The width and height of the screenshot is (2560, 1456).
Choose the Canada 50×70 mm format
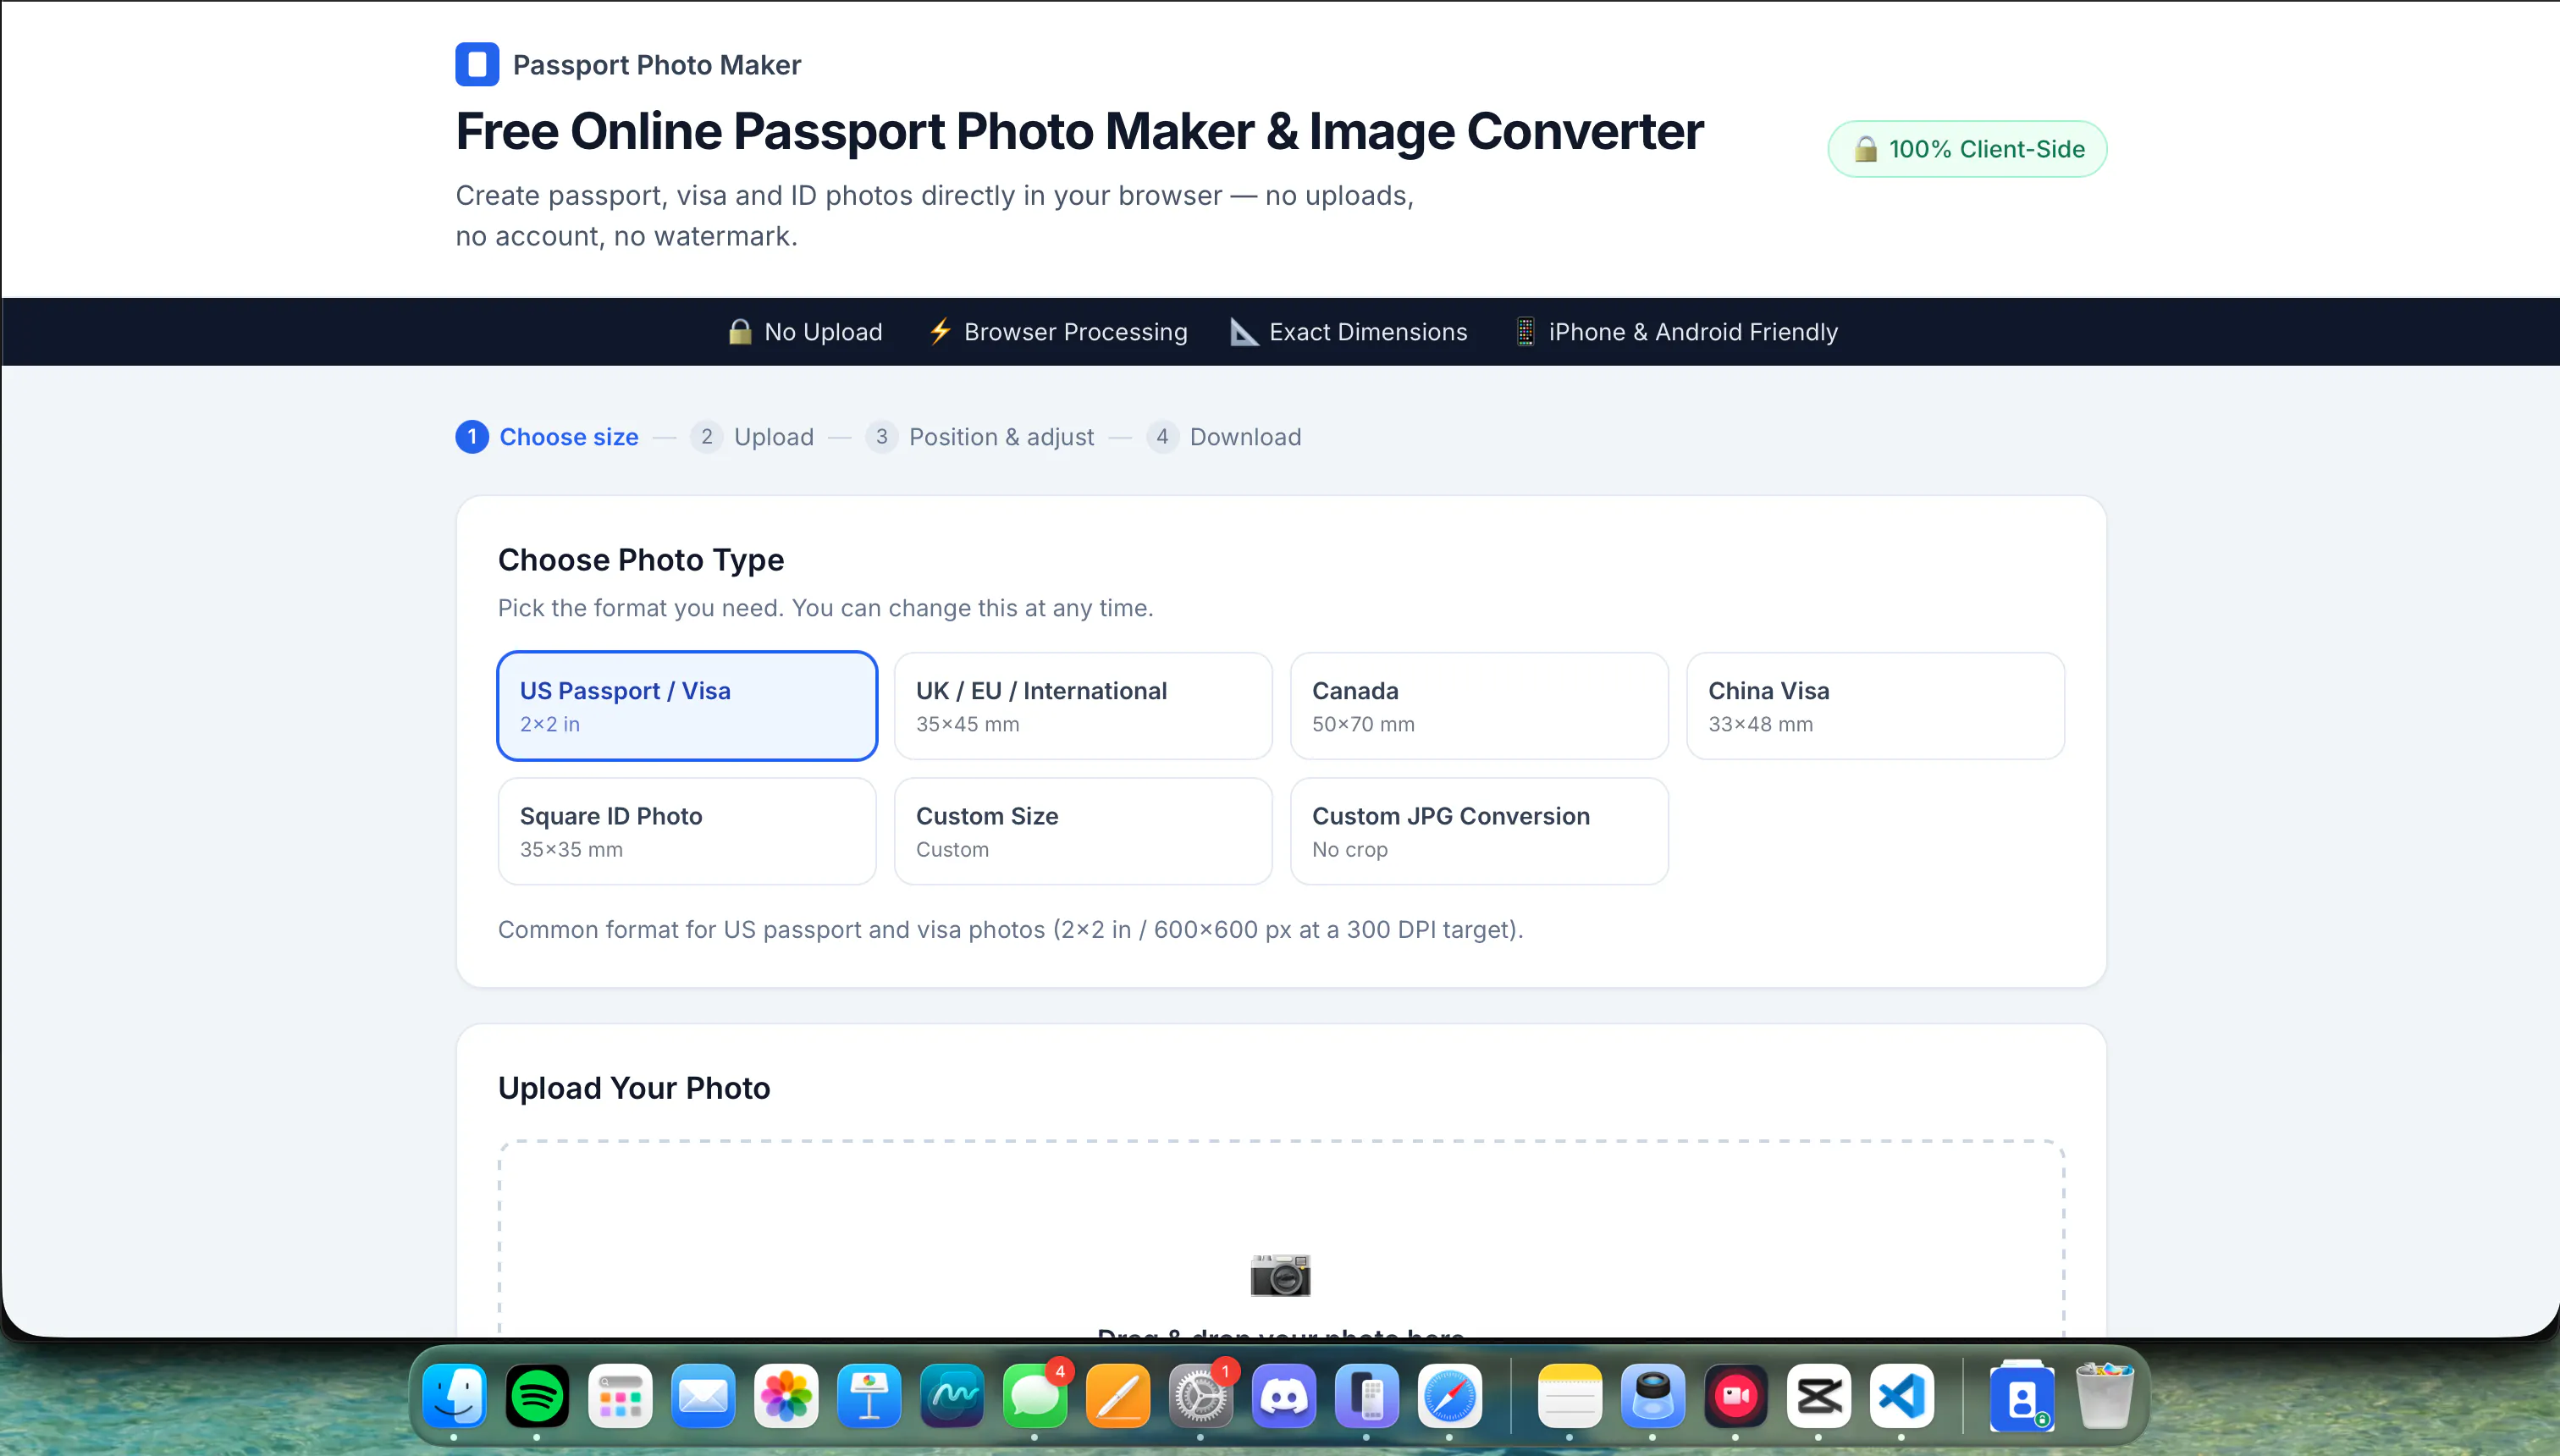(x=1479, y=706)
